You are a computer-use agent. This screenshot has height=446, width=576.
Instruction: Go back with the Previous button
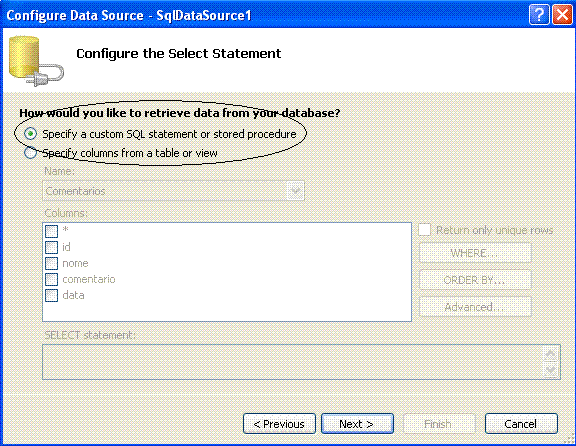(x=280, y=424)
